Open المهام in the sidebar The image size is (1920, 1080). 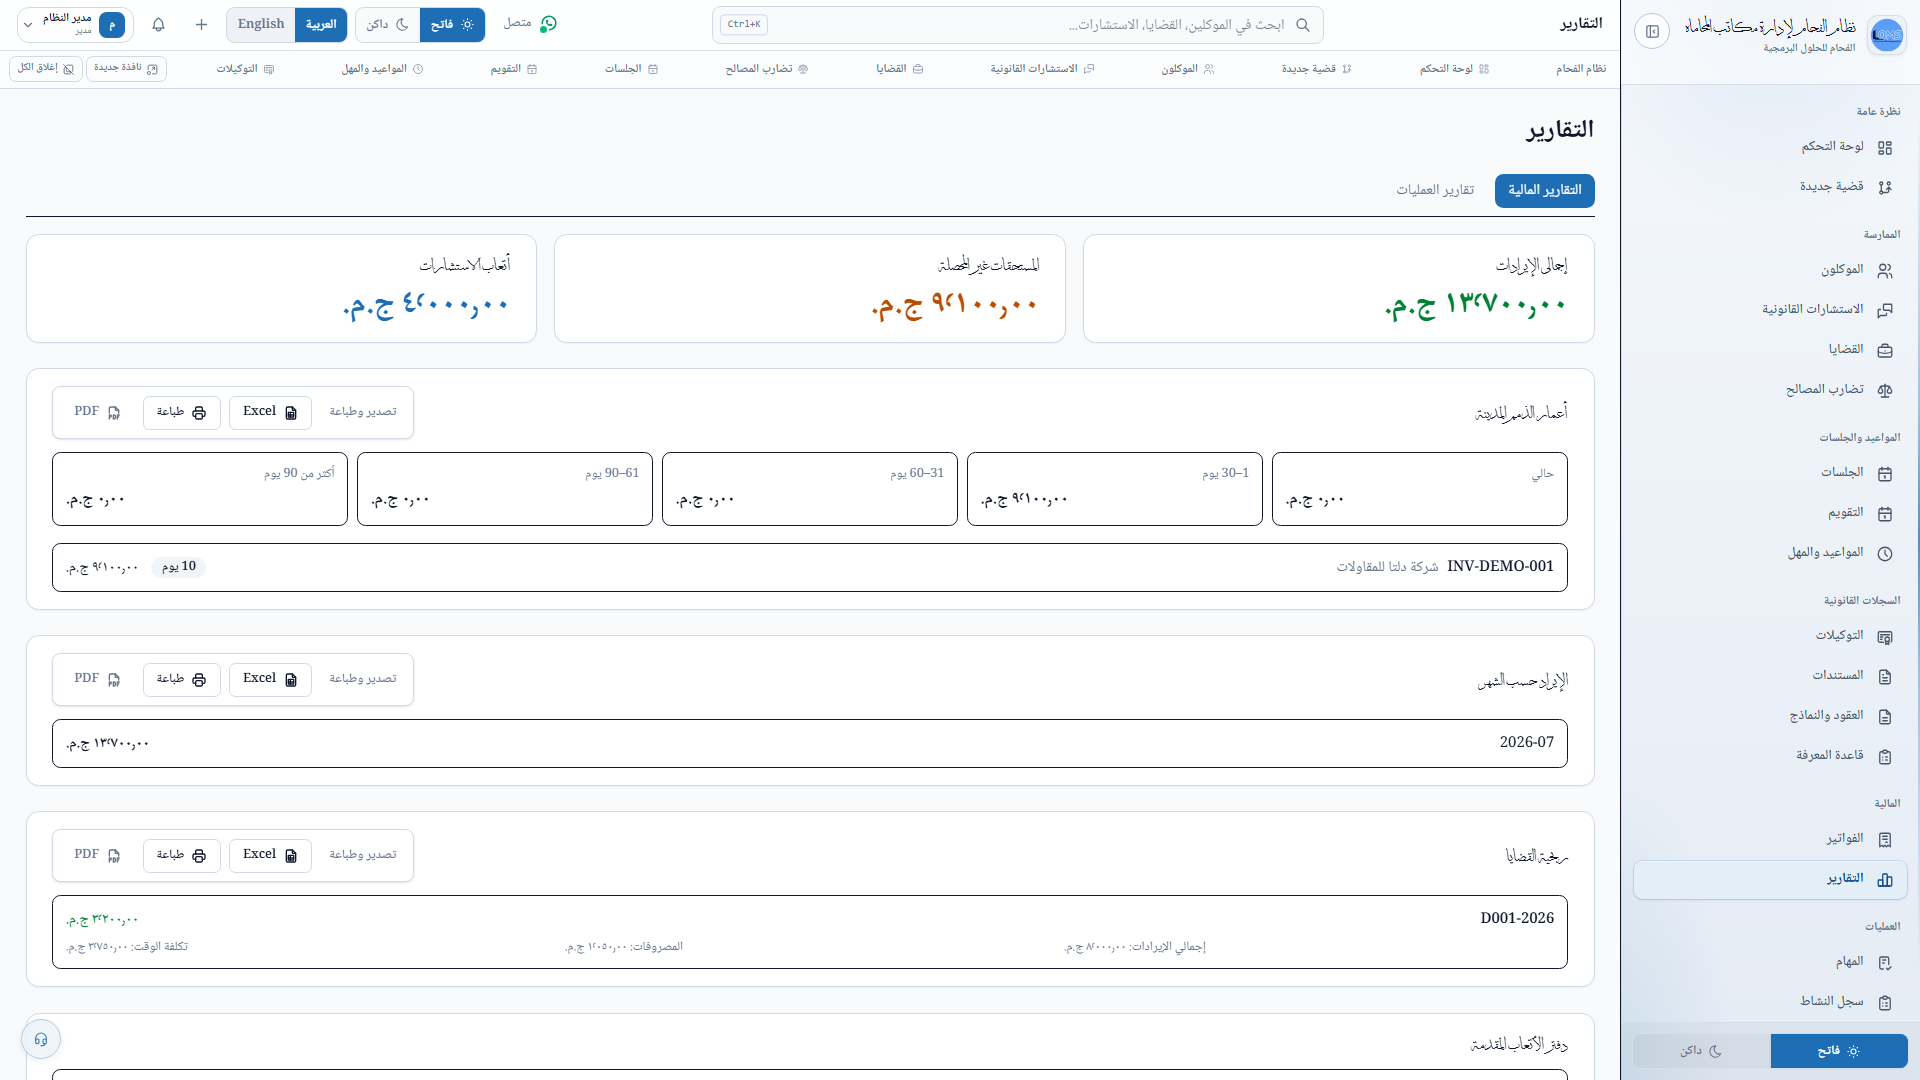pos(1770,962)
